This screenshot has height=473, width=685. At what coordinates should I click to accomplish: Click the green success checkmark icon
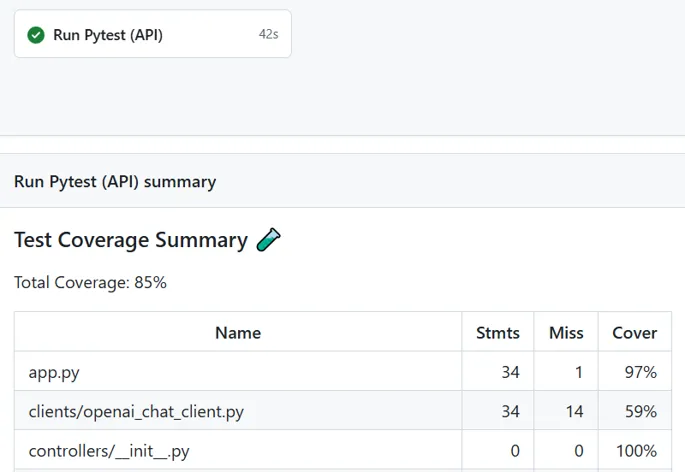pos(36,35)
